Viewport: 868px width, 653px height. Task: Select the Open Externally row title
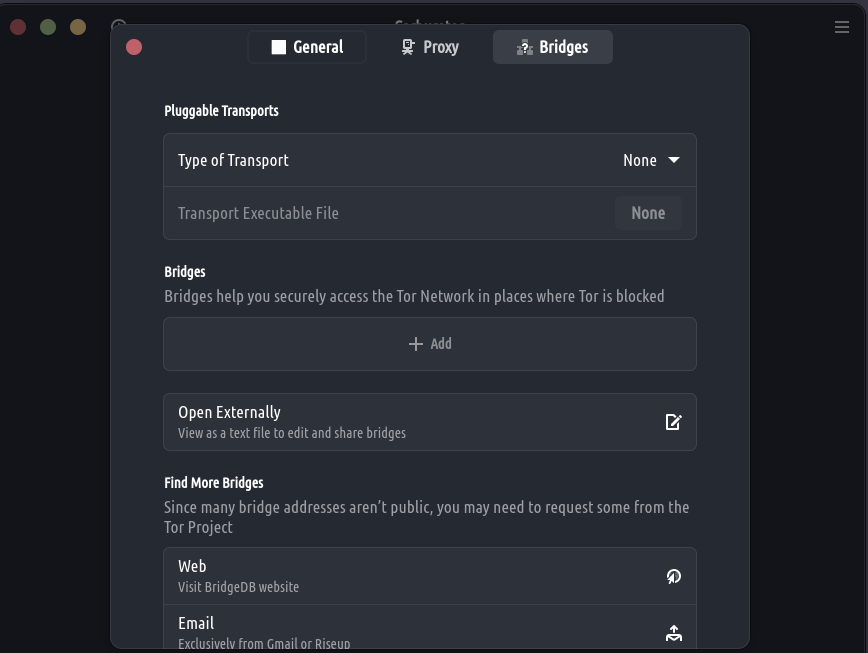(x=229, y=412)
